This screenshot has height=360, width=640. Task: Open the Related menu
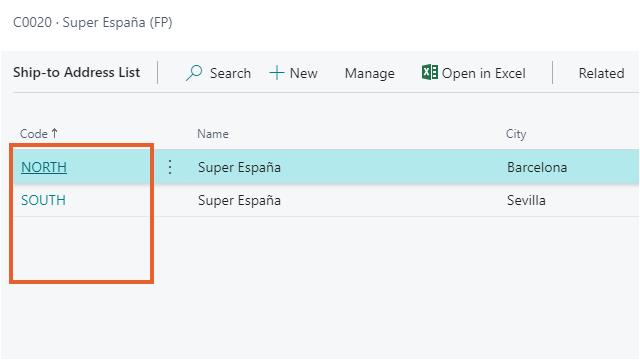(x=601, y=73)
